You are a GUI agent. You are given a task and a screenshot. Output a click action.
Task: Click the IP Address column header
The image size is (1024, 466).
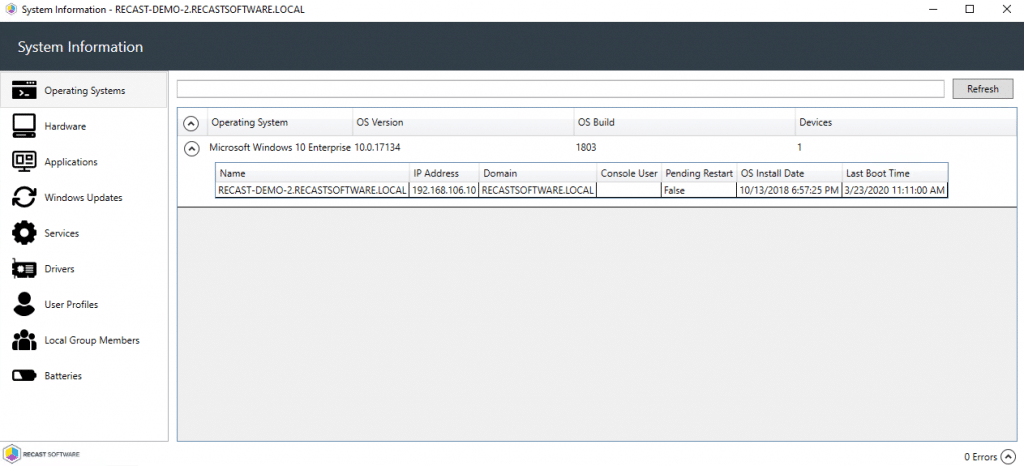point(444,174)
